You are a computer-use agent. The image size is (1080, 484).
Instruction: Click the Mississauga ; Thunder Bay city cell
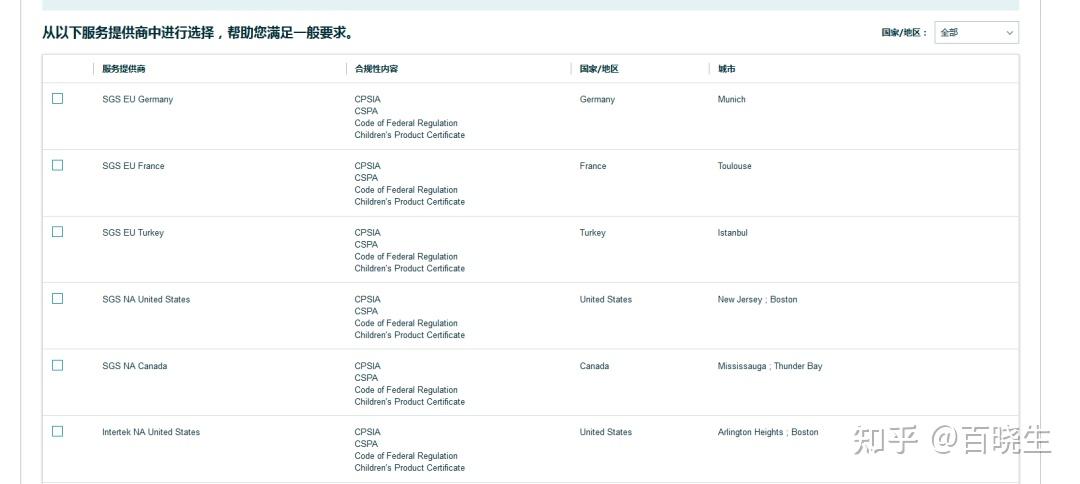pos(770,366)
